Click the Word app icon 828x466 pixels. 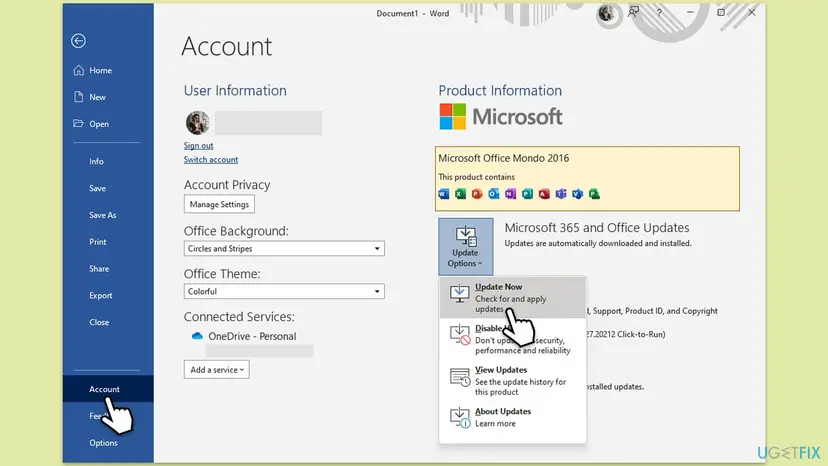click(444, 194)
